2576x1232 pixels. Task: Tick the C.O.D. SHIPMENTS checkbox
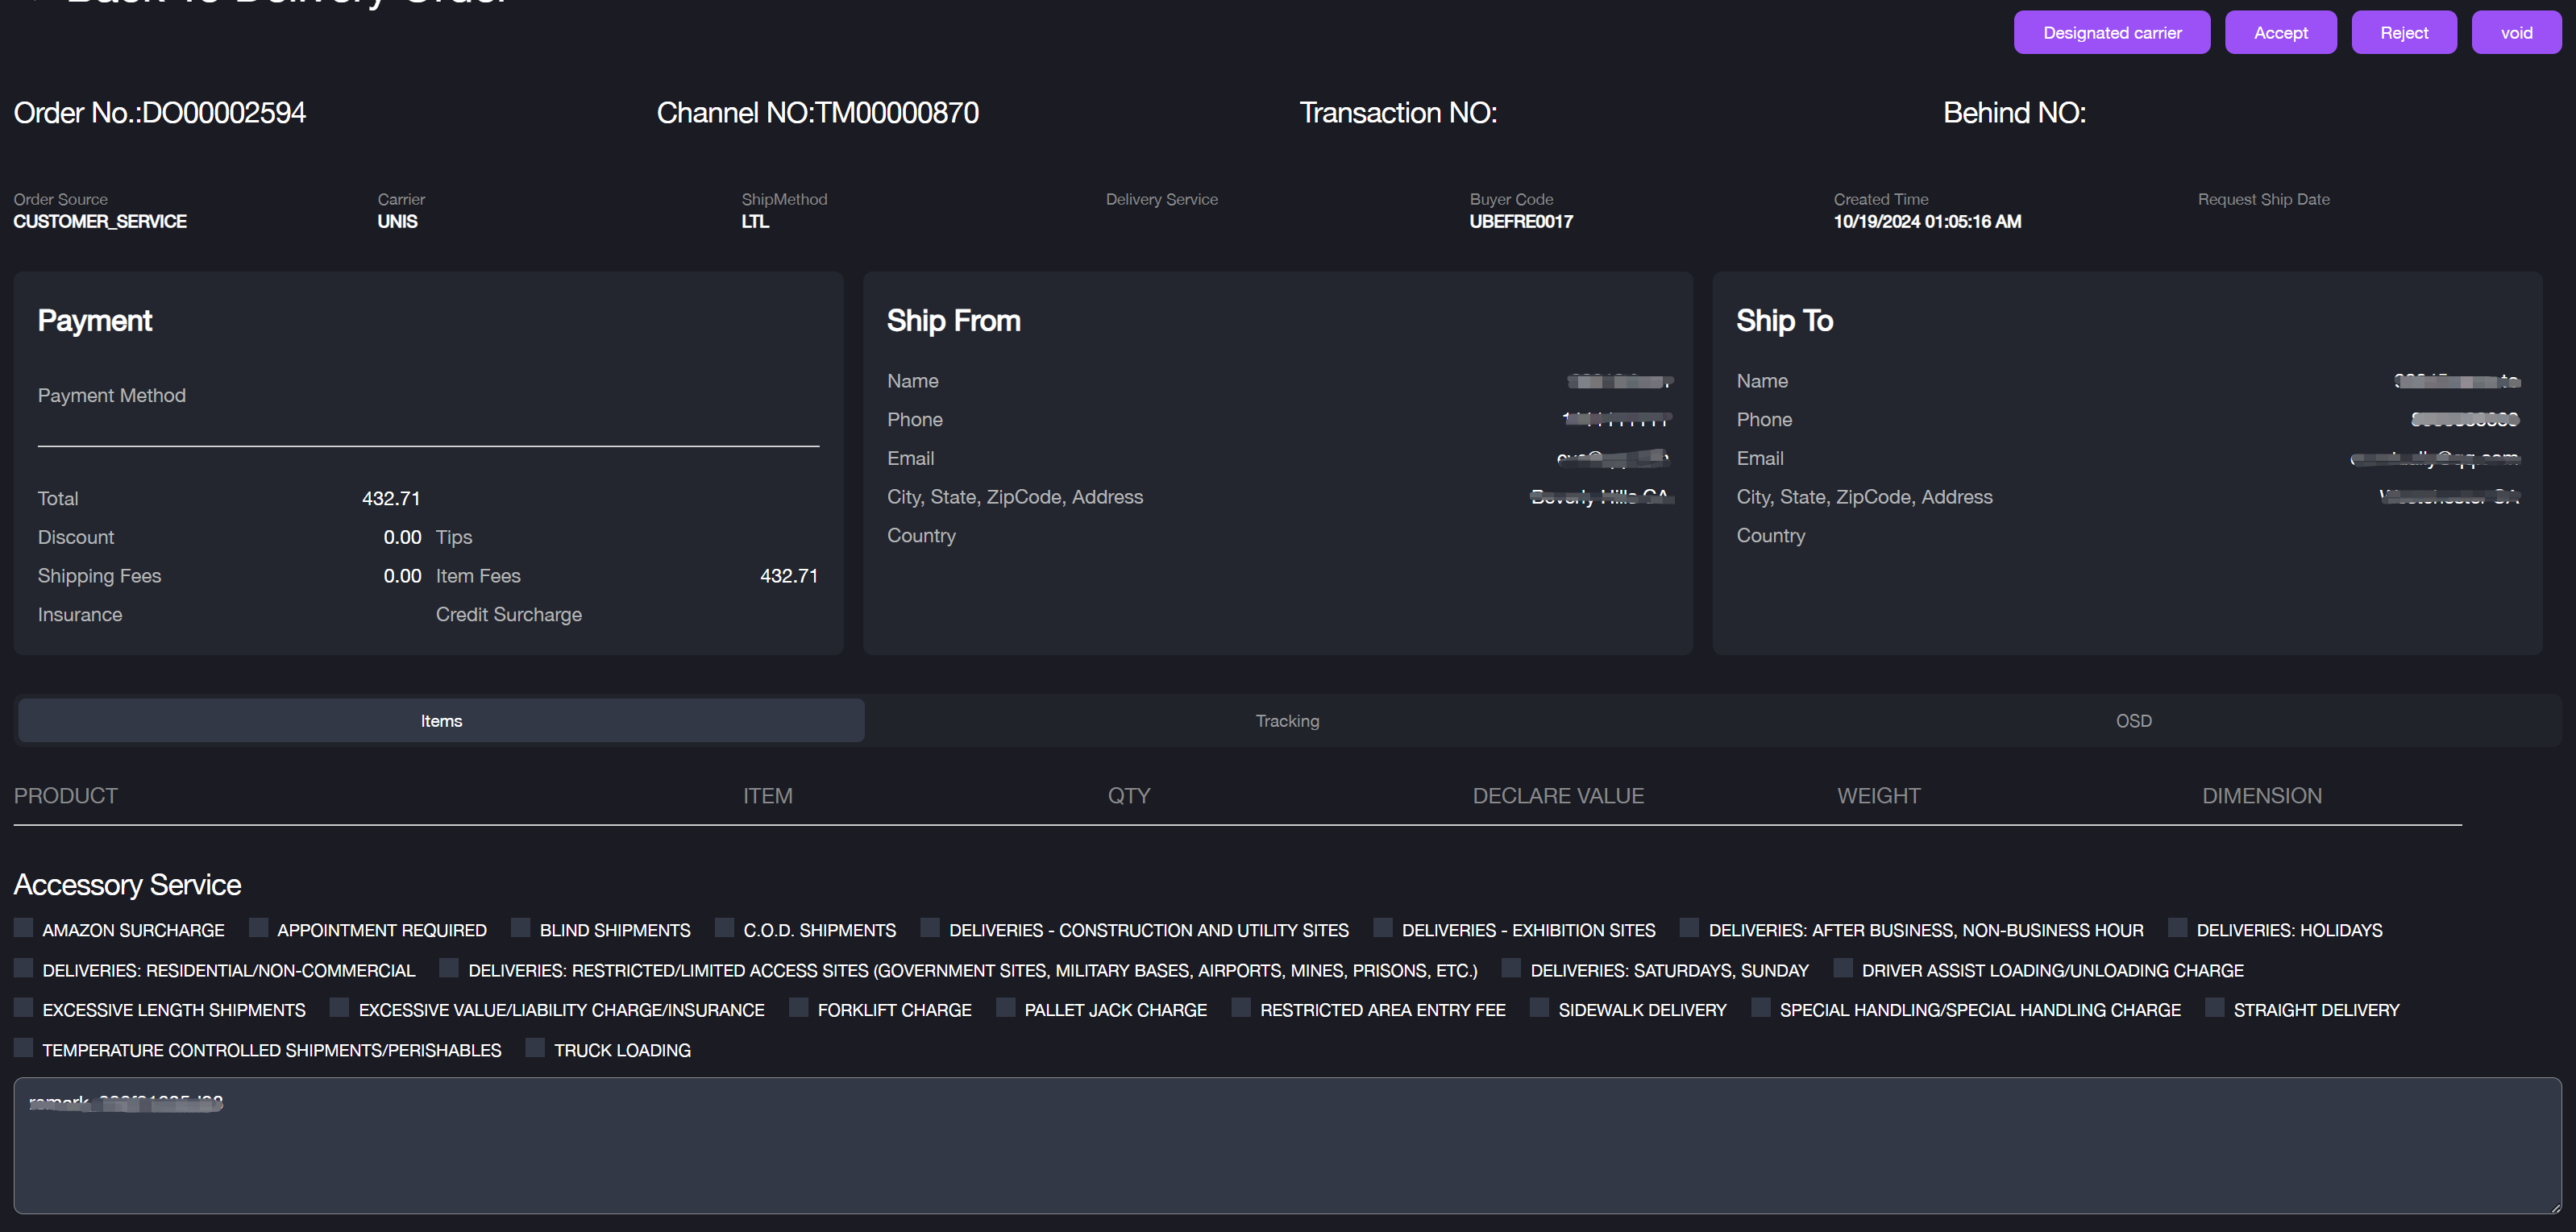(x=725, y=928)
